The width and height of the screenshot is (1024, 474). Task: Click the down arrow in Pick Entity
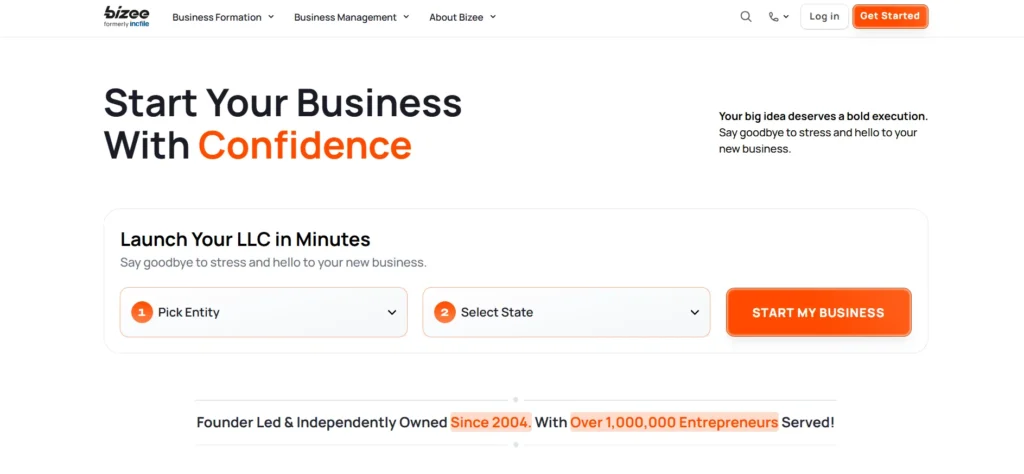[x=392, y=312]
